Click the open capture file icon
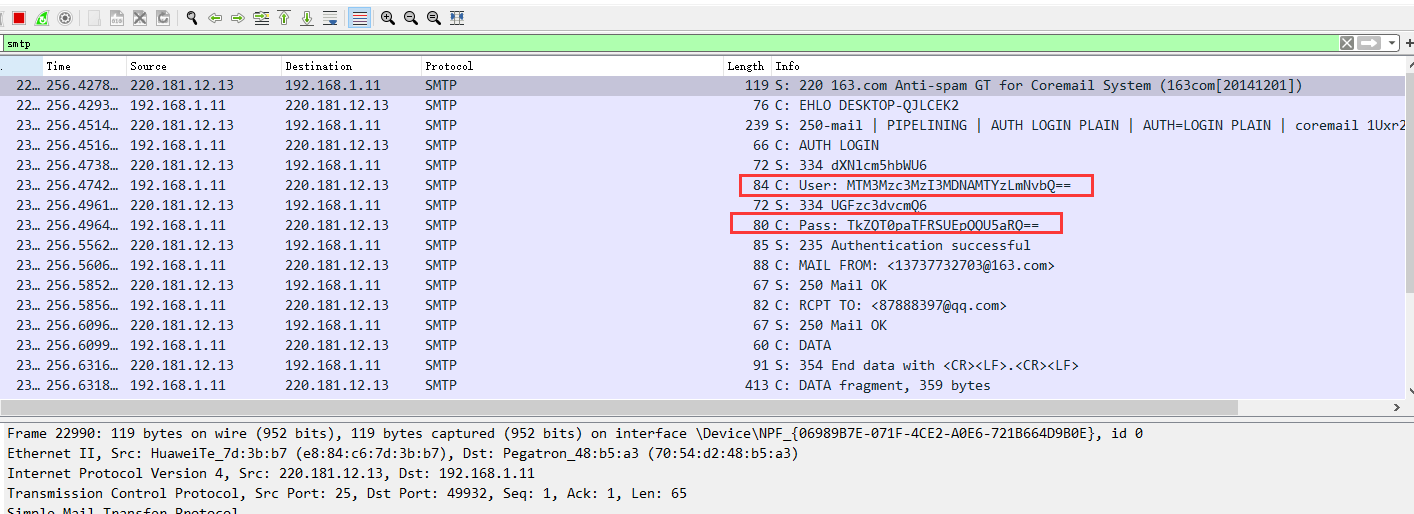 (93, 18)
